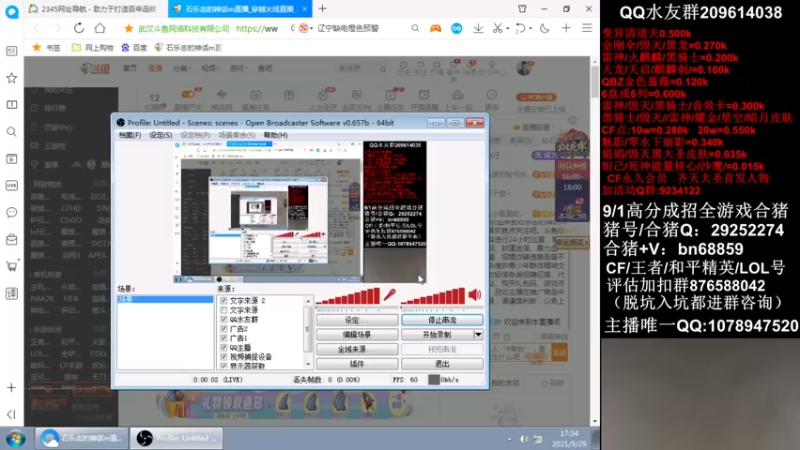Click the orange favorite star in address bar
This screenshot has height=450, width=800.
129,29
